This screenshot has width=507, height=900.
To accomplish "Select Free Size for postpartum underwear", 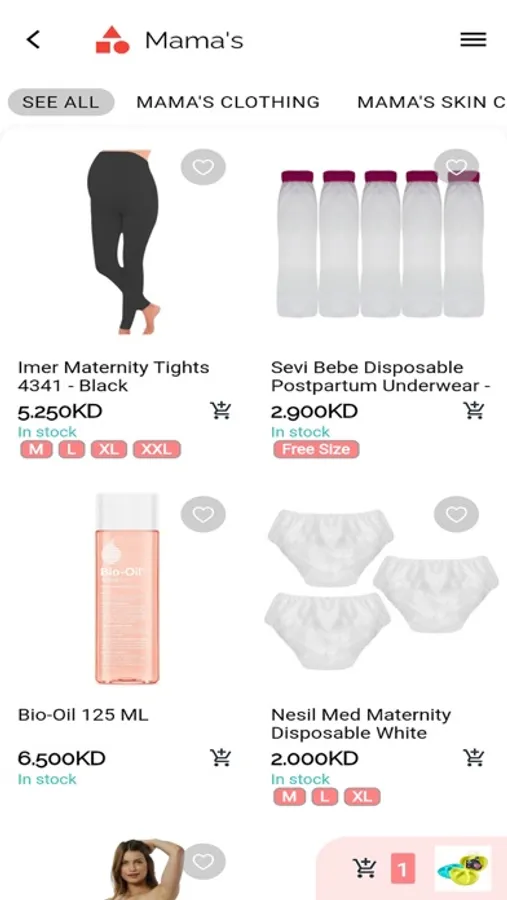I will tap(316, 449).
